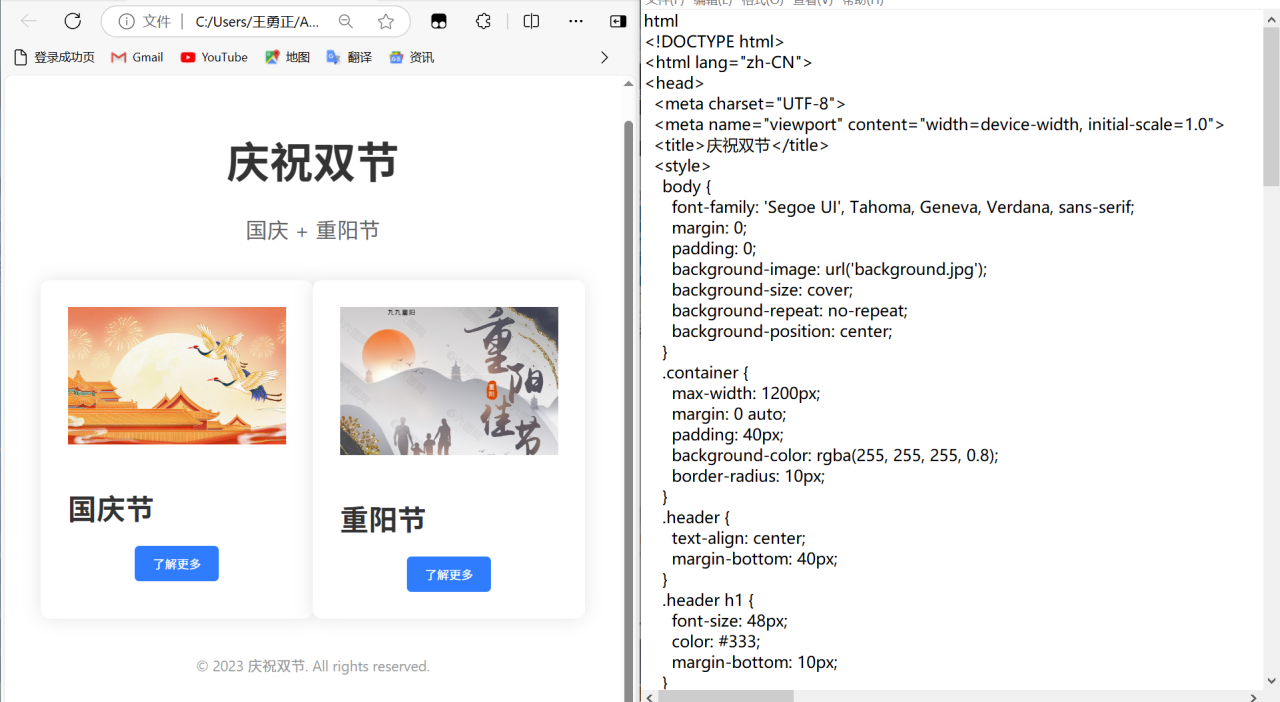The width and height of the screenshot is (1280, 702).
Task: Click the color: #333 line
Action: pos(716,641)
